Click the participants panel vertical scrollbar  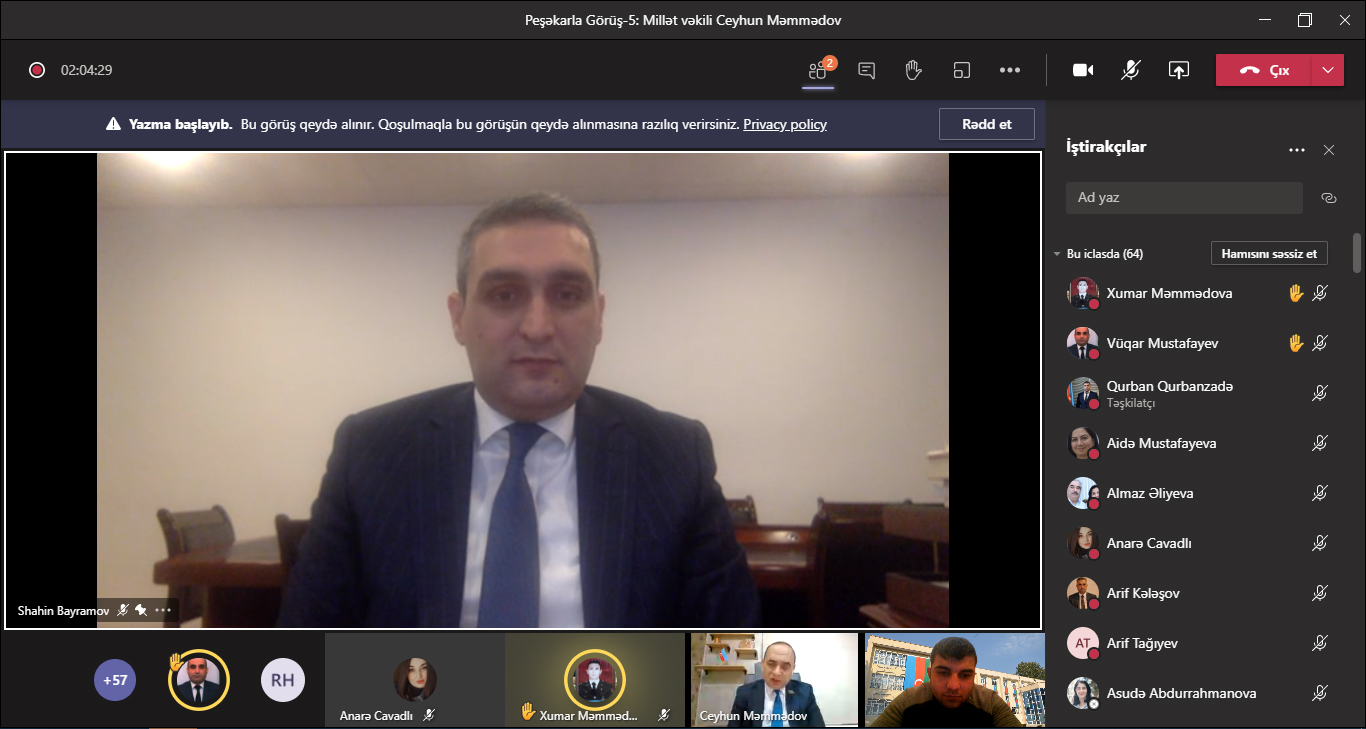click(1356, 252)
